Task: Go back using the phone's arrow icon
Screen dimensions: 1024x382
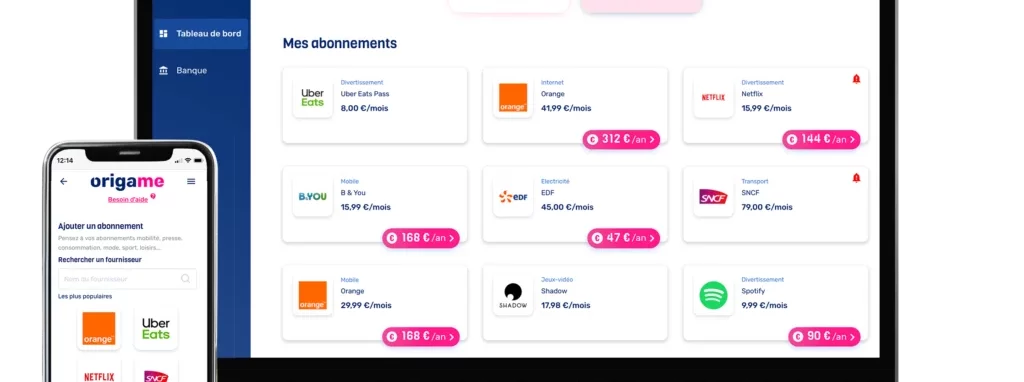Action: click(x=63, y=182)
